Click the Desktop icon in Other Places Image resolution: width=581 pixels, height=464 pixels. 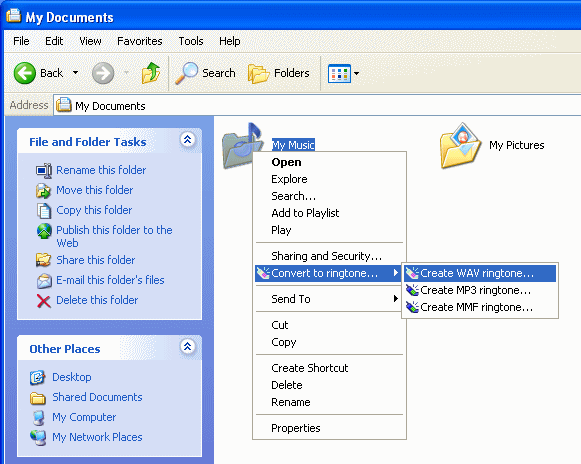click(37, 377)
